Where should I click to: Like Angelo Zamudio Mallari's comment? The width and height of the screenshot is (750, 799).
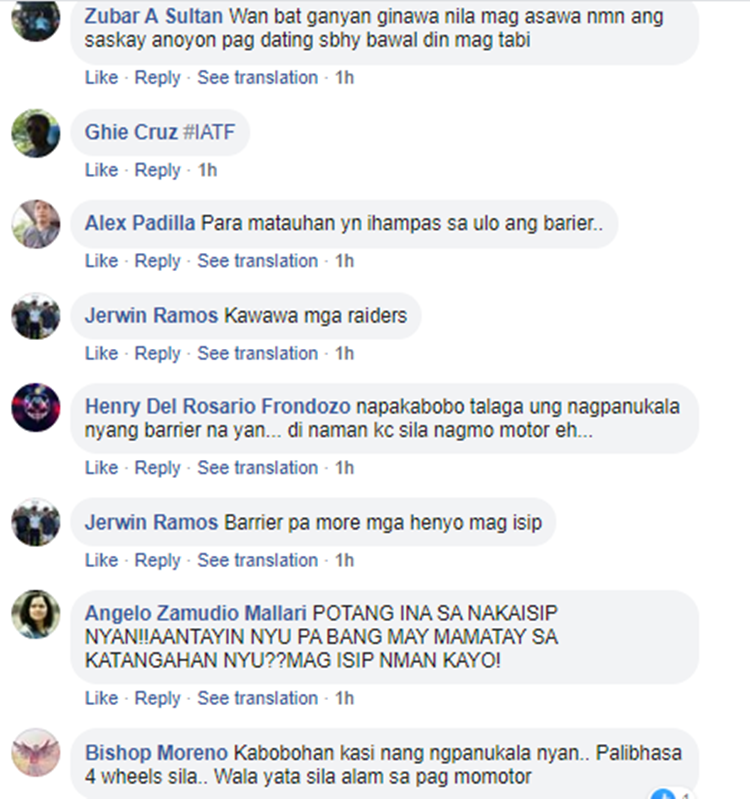[101, 698]
